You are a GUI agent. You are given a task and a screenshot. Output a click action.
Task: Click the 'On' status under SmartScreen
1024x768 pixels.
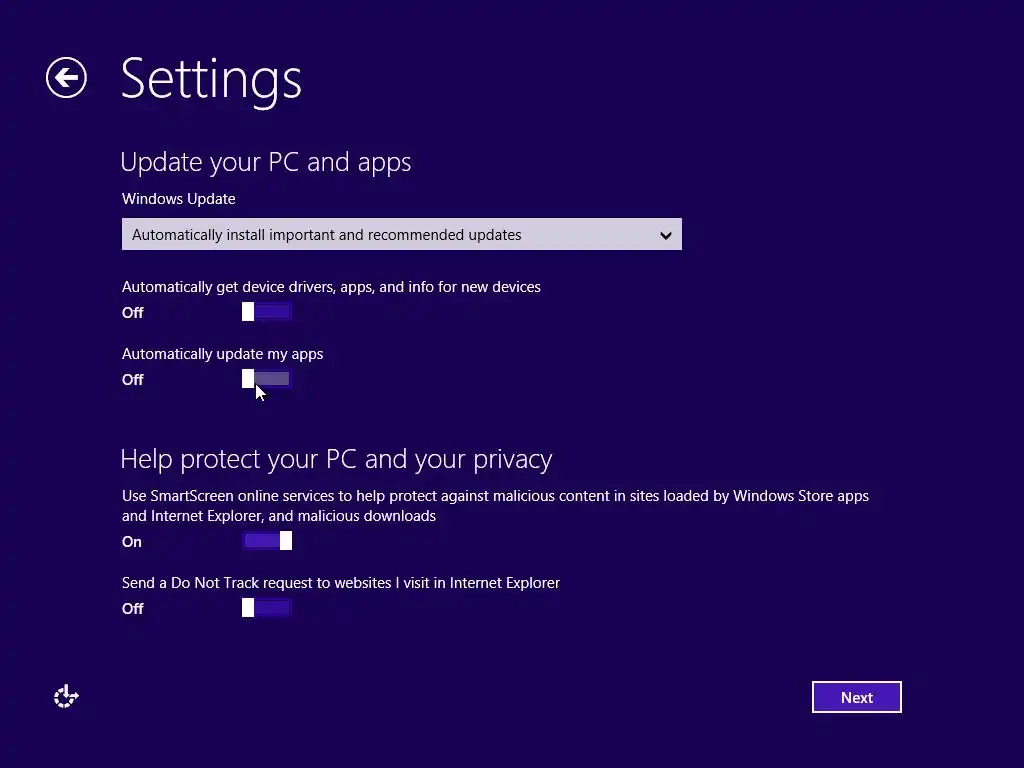[x=132, y=541]
